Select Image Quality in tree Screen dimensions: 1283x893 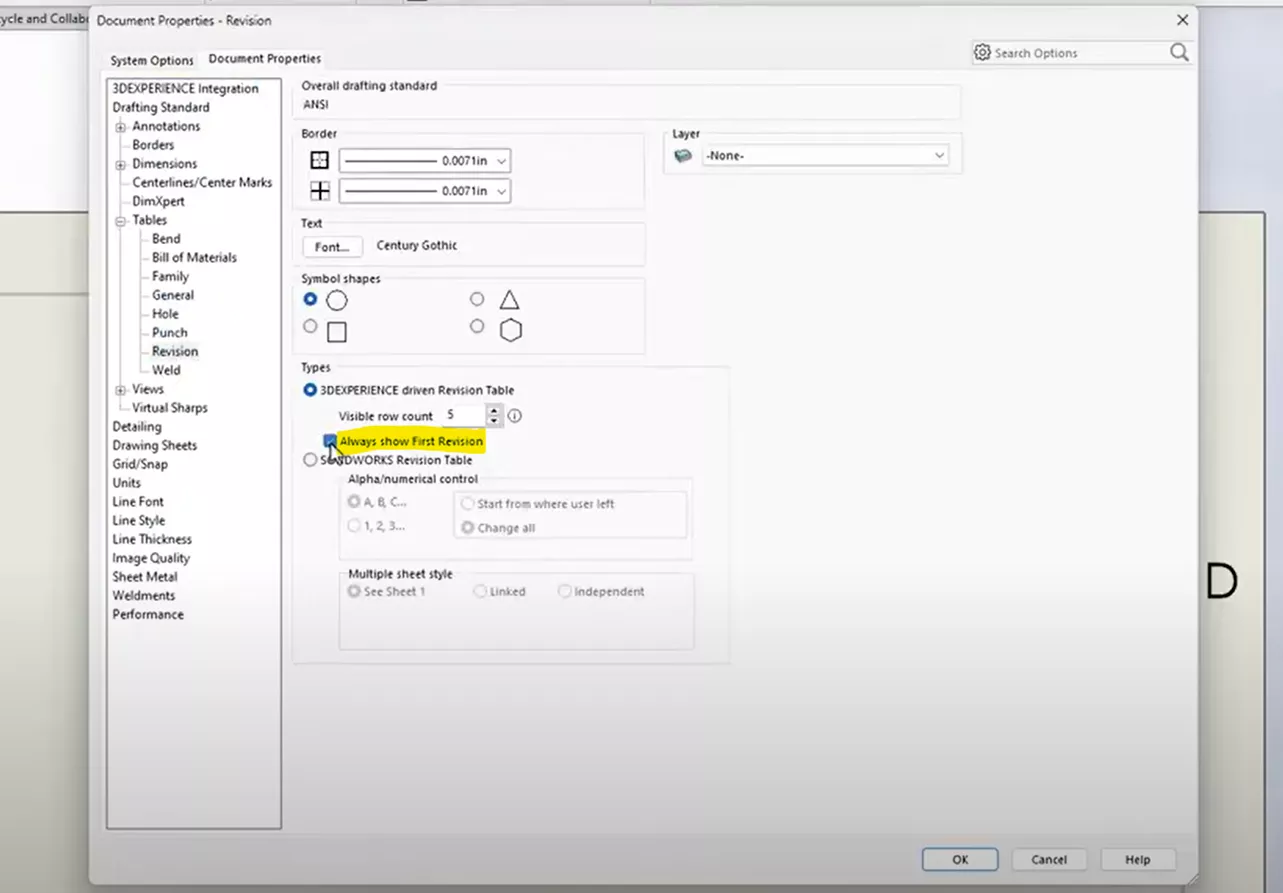(150, 558)
